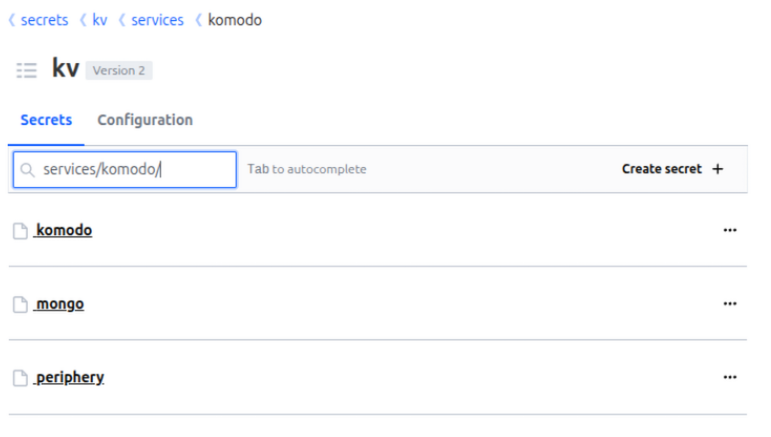Switch to the Configuration tab
This screenshot has height=437, width=771.
pos(145,120)
